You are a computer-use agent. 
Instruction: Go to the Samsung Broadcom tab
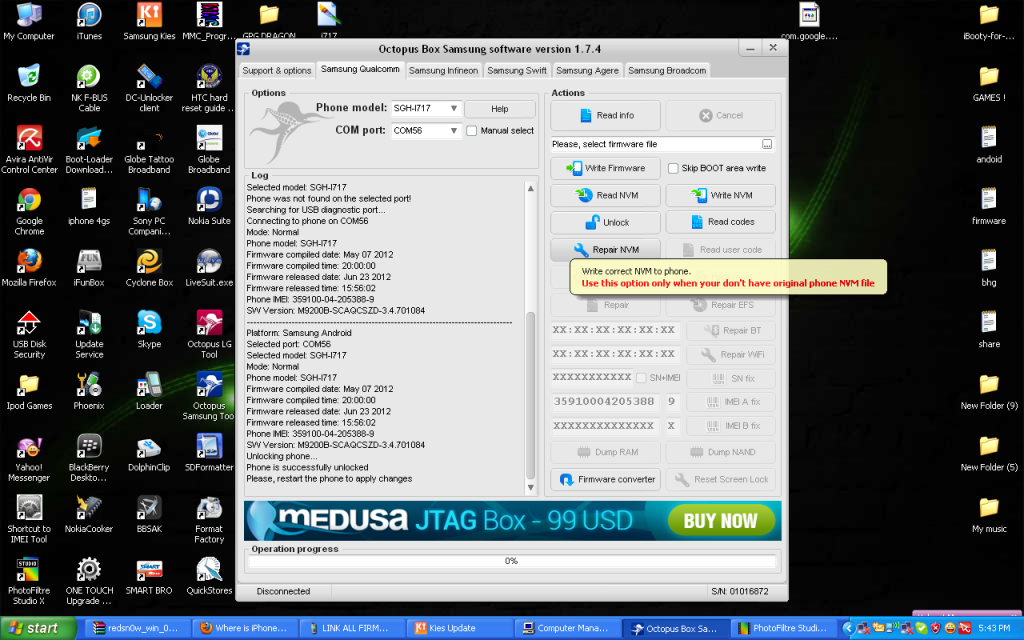click(667, 71)
